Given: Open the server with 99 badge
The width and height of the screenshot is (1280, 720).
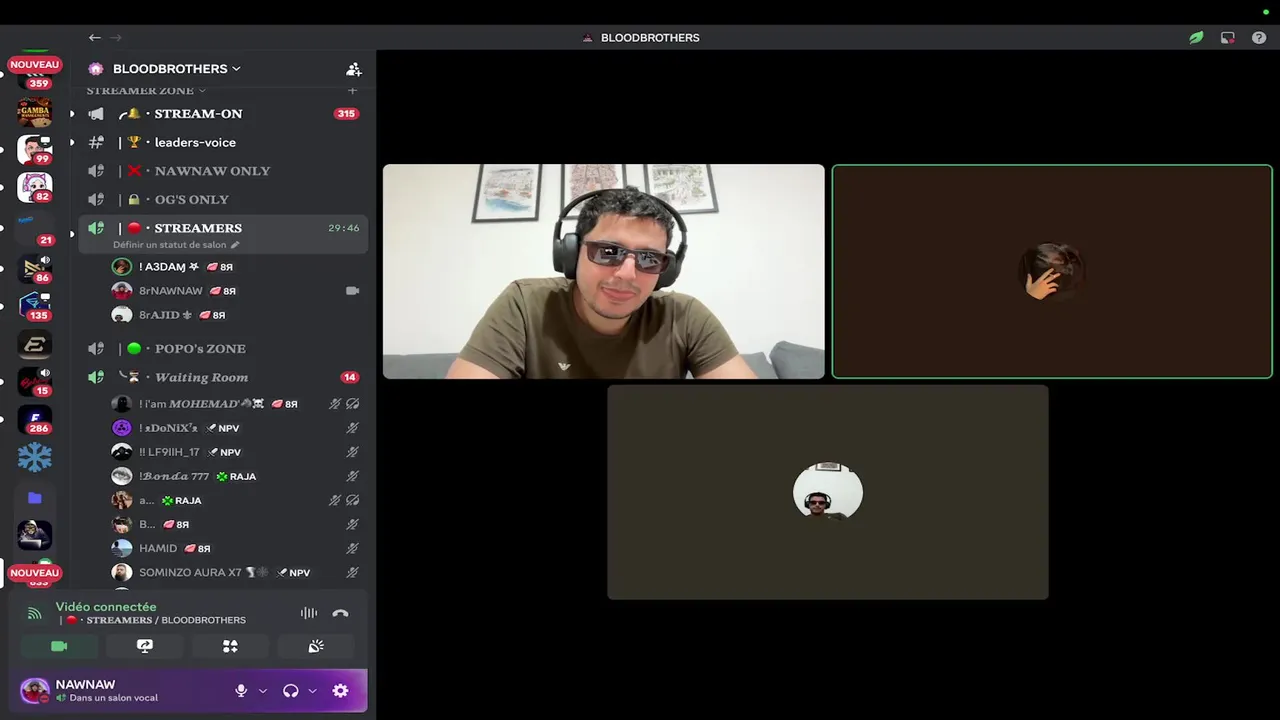Looking at the screenshot, I should 35,150.
